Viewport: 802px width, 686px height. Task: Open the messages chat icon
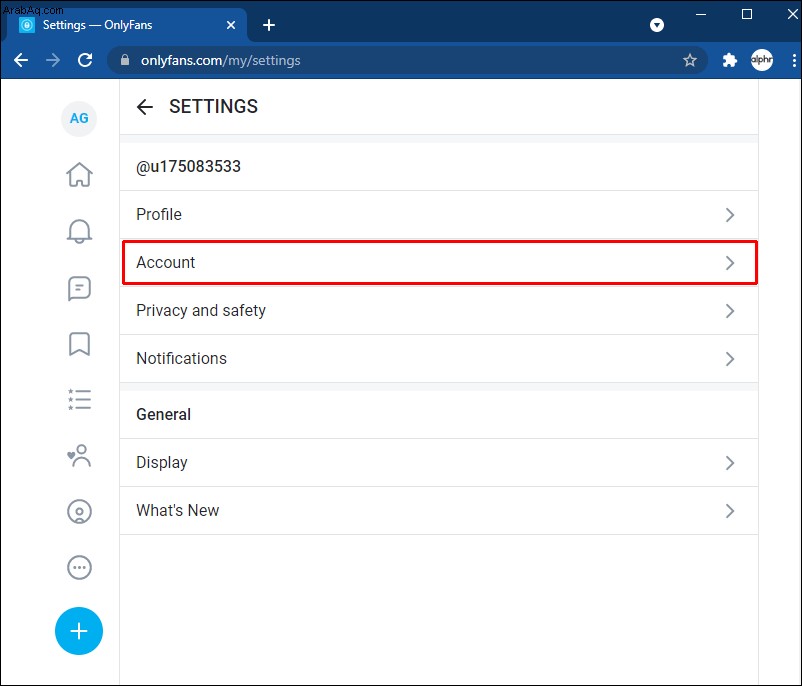pyautogui.click(x=79, y=289)
